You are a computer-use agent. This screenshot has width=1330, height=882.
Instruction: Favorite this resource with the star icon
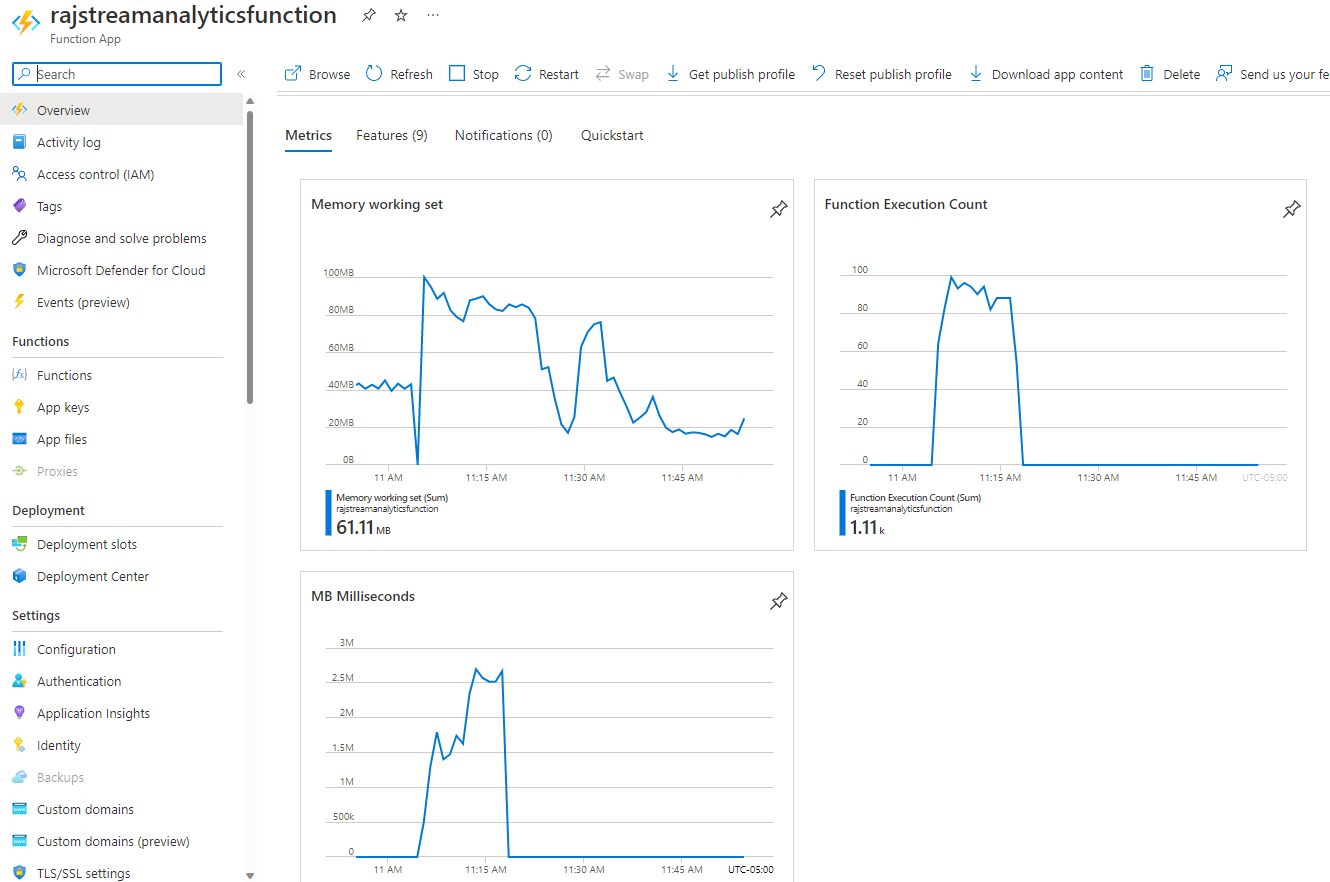(401, 15)
